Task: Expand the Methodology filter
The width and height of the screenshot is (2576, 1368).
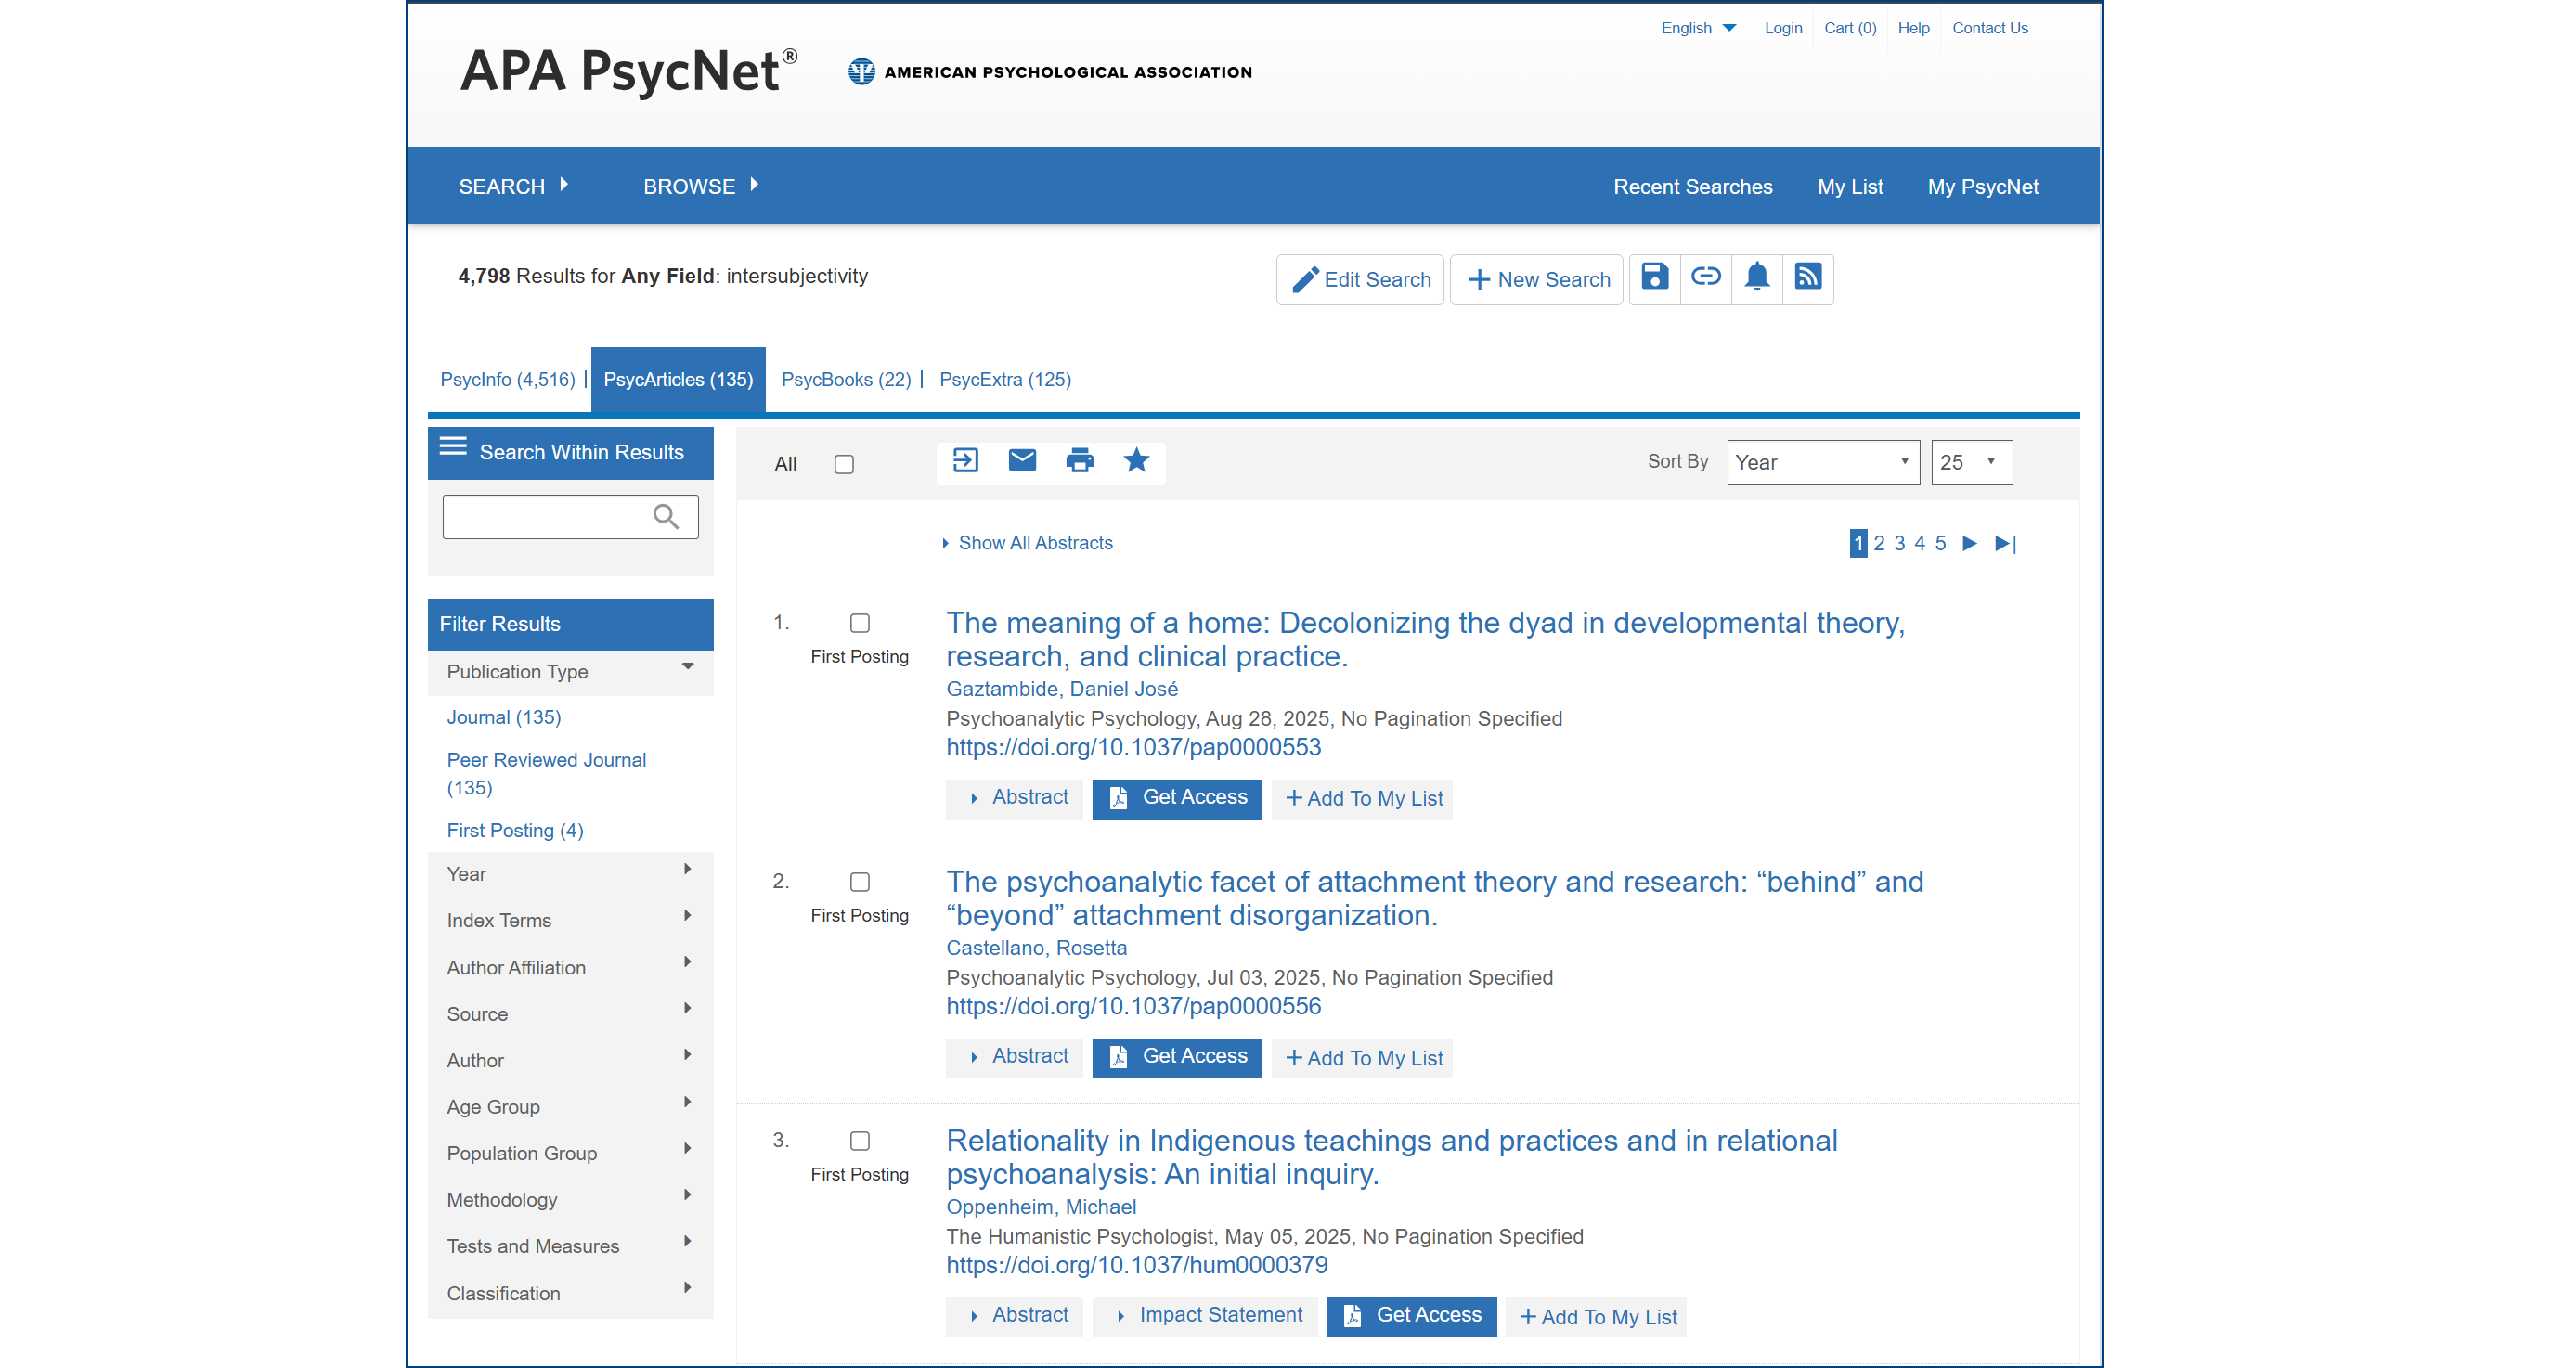Action: point(571,1200)
